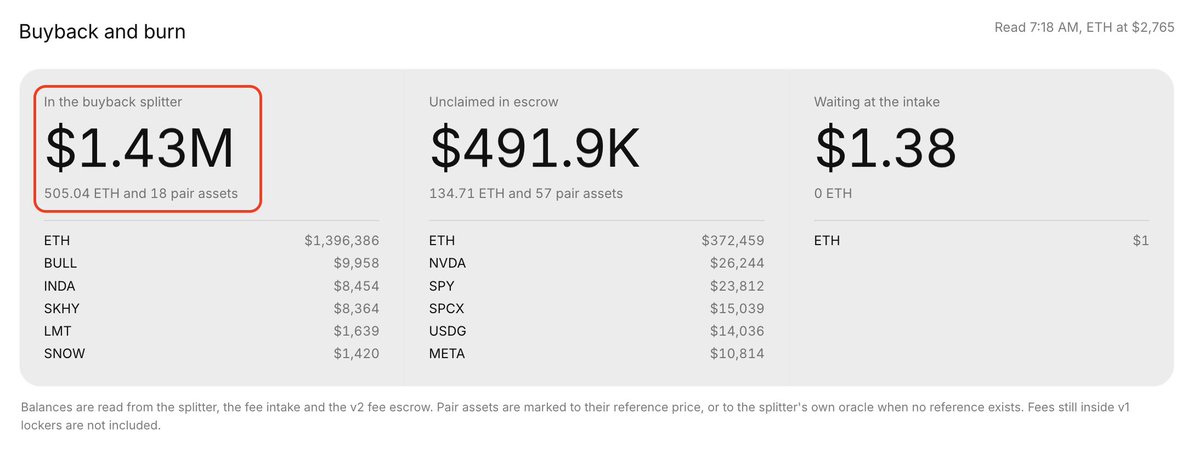The image size is (1199, 453).
Task: Select the highlighted buyback splitter card
Action: click(x=148, y=148)
